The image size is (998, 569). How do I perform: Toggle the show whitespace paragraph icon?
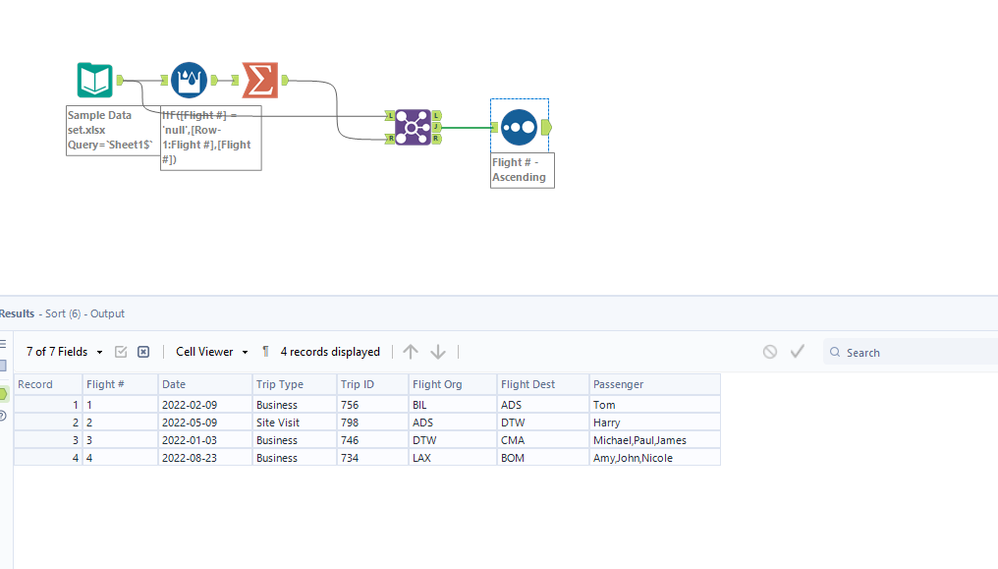coord(265,351)
